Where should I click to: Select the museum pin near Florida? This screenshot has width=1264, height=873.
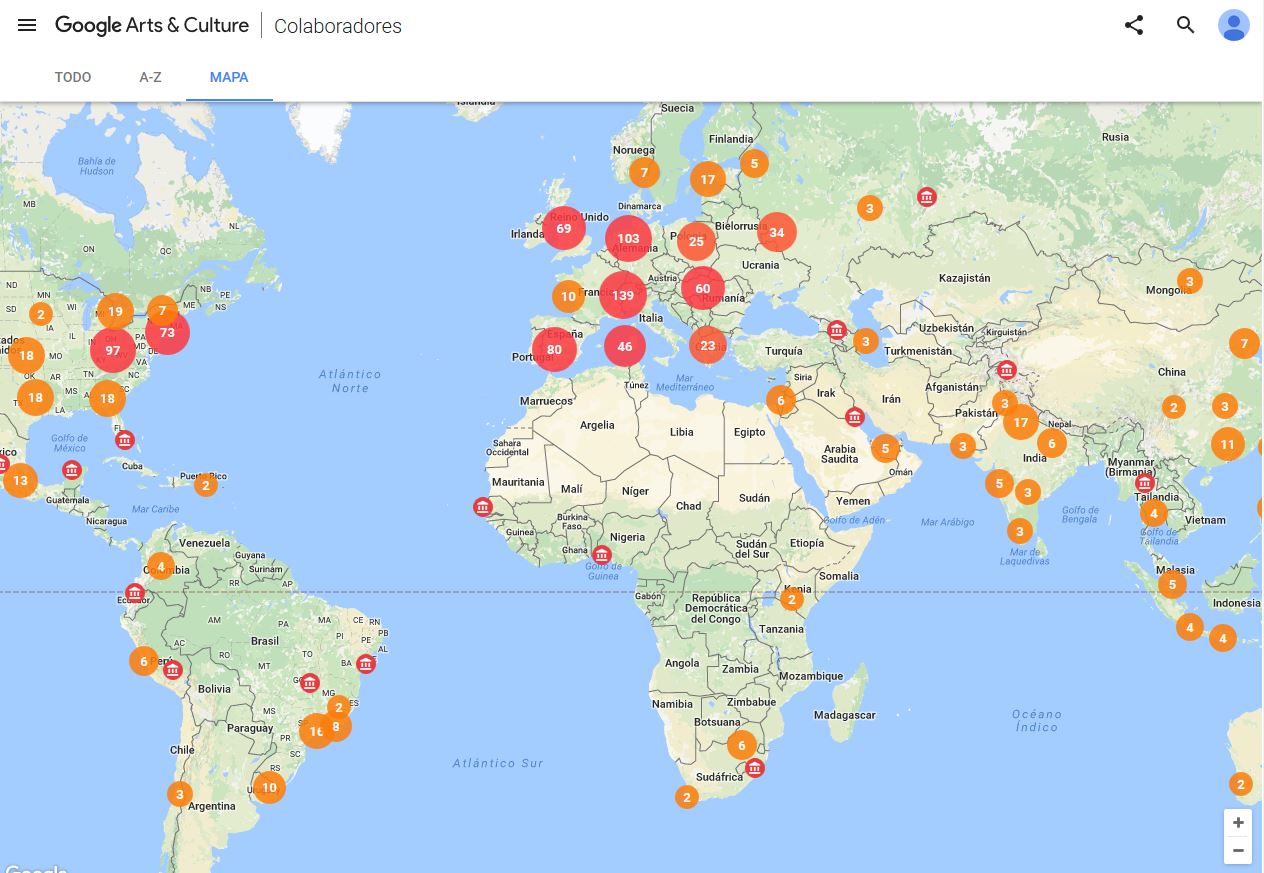124,439
